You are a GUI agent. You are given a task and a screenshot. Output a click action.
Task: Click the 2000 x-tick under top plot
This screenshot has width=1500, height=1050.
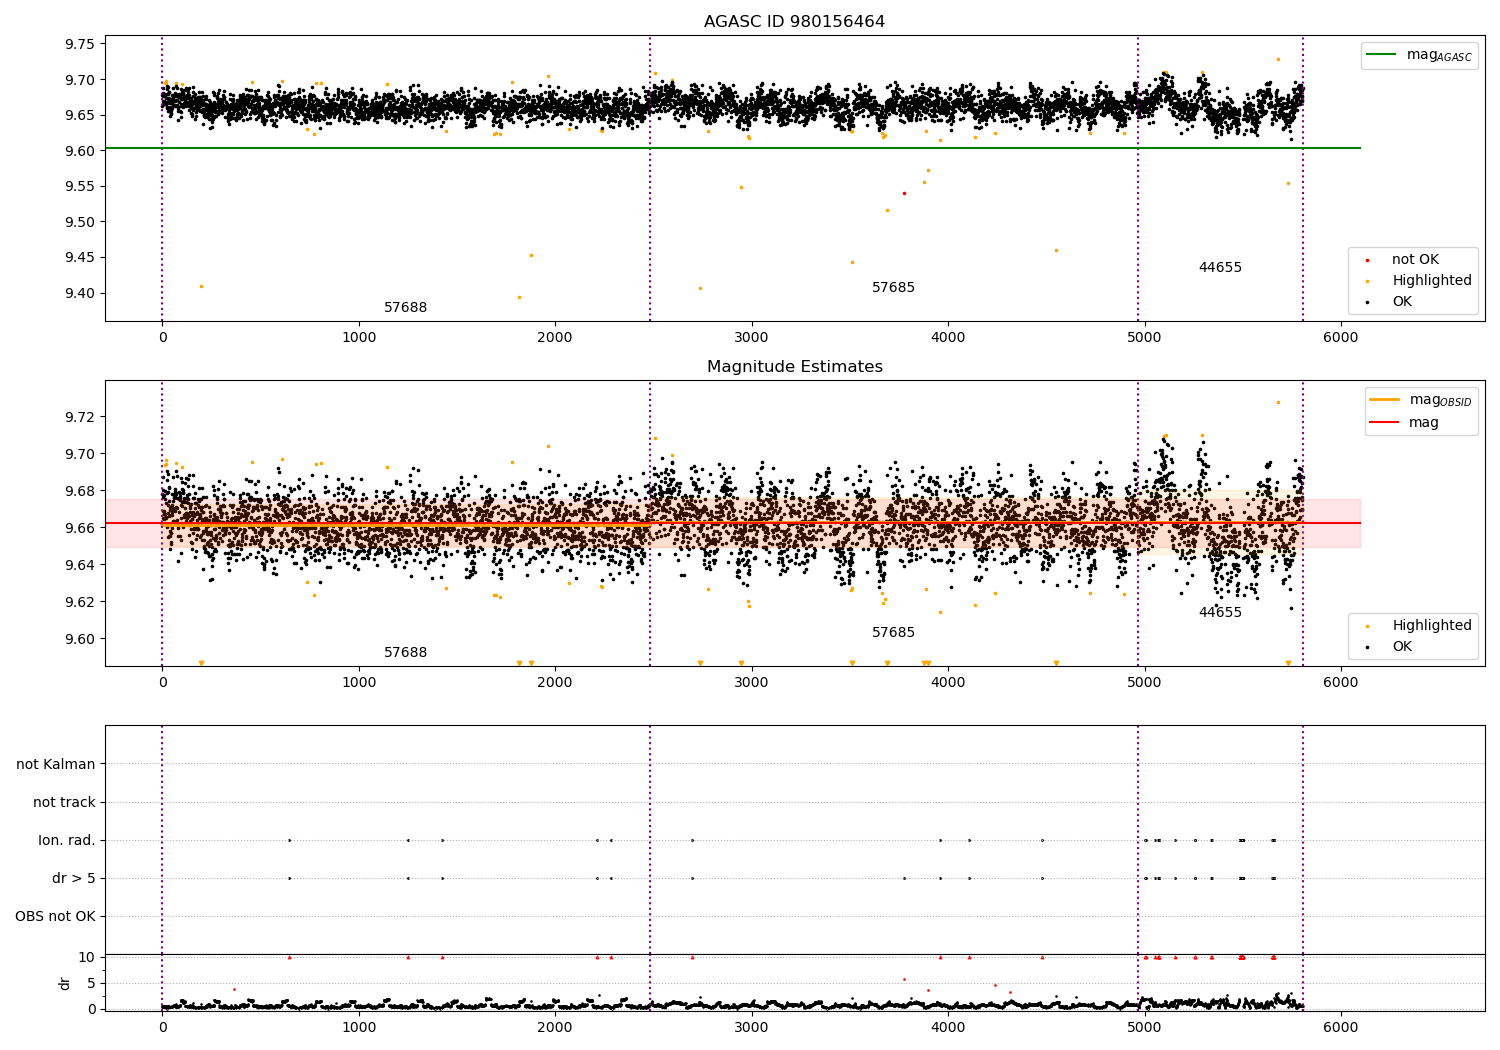(x=555, y=338)
